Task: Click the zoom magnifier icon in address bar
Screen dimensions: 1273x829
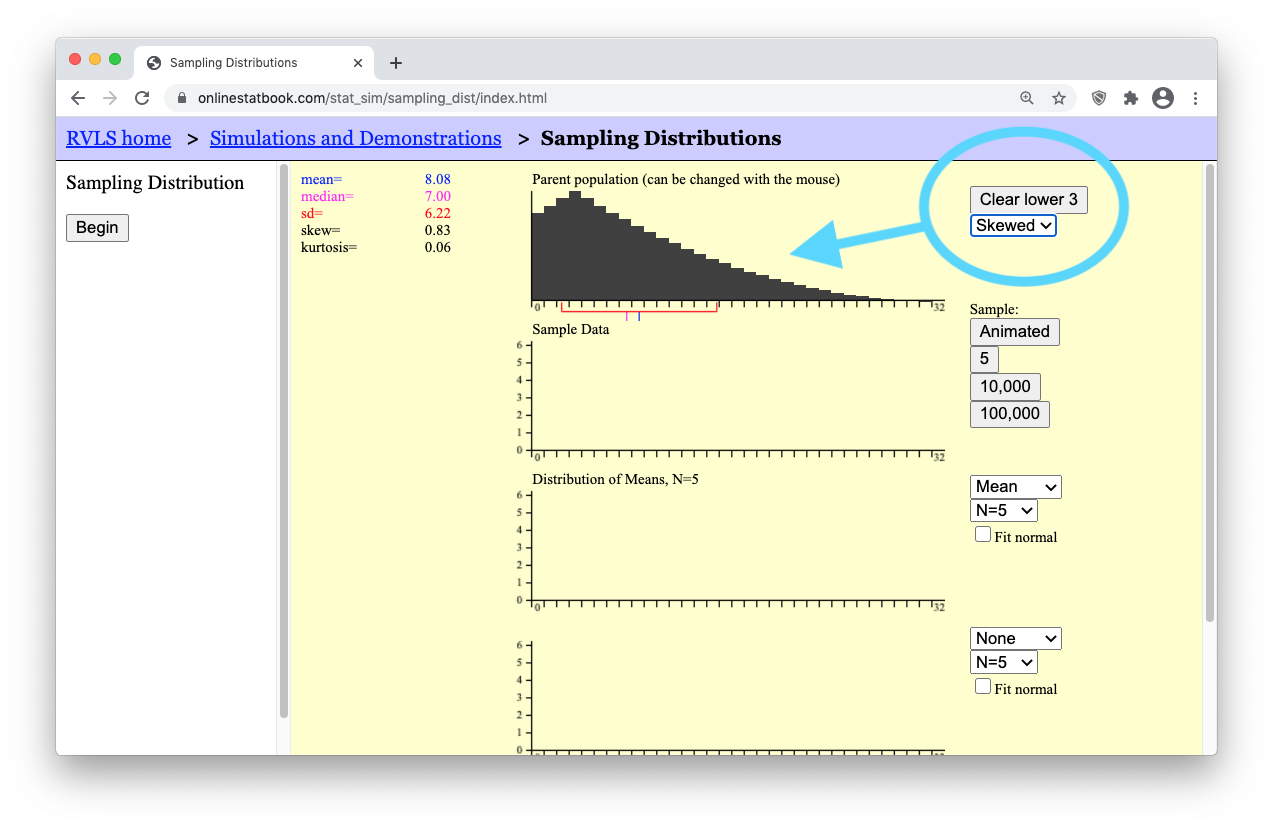Action: 1027,98
